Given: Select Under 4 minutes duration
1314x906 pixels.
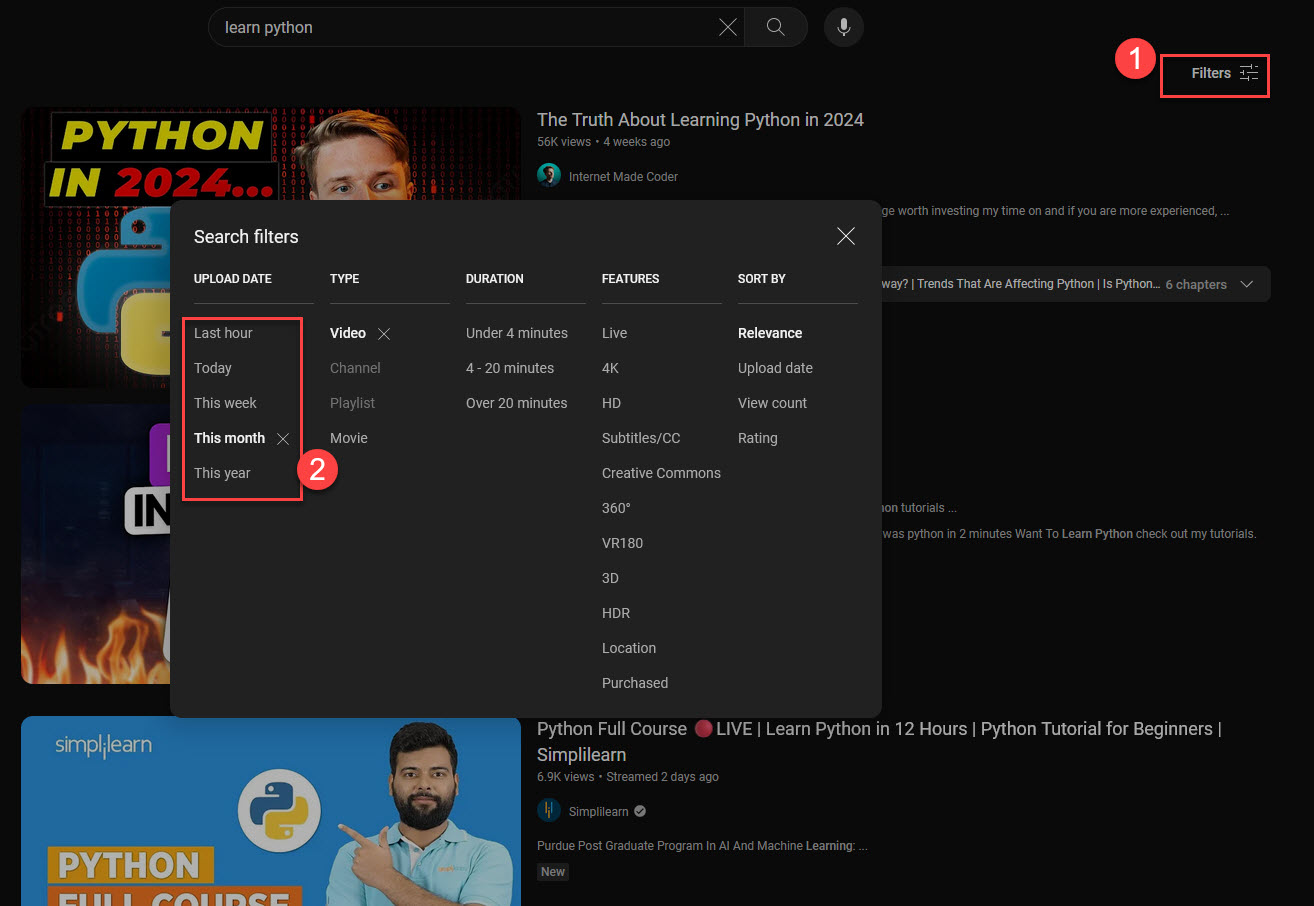Looking at the screenshot, I should pos(517,333).
